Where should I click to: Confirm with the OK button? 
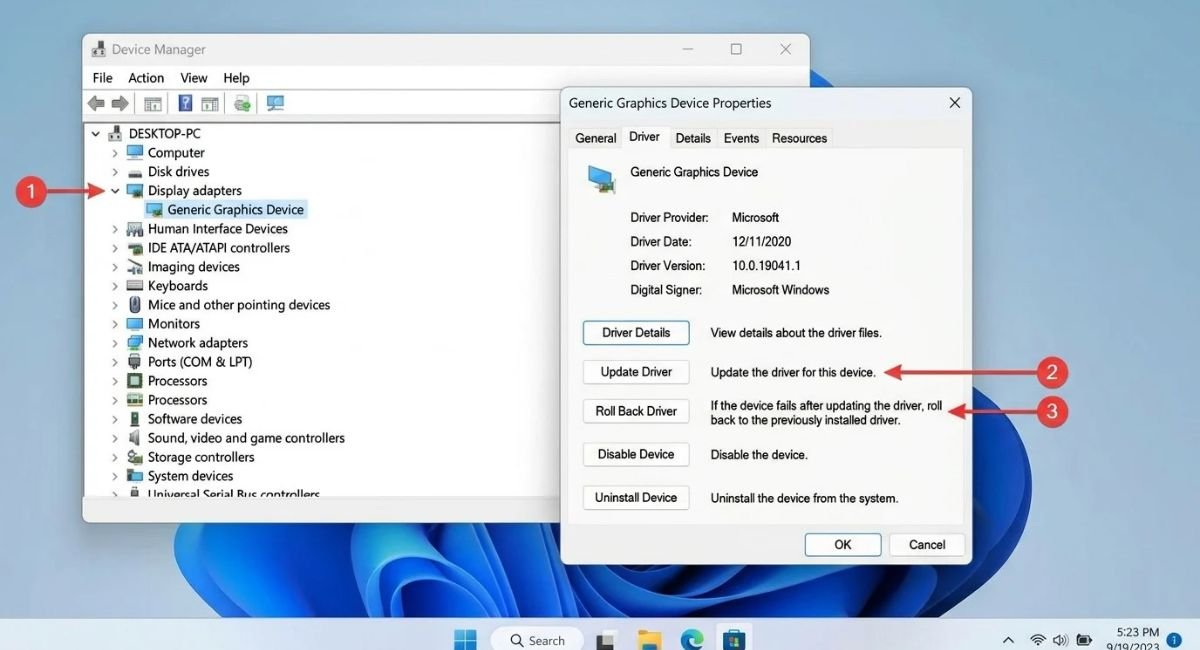coord(843,545)
